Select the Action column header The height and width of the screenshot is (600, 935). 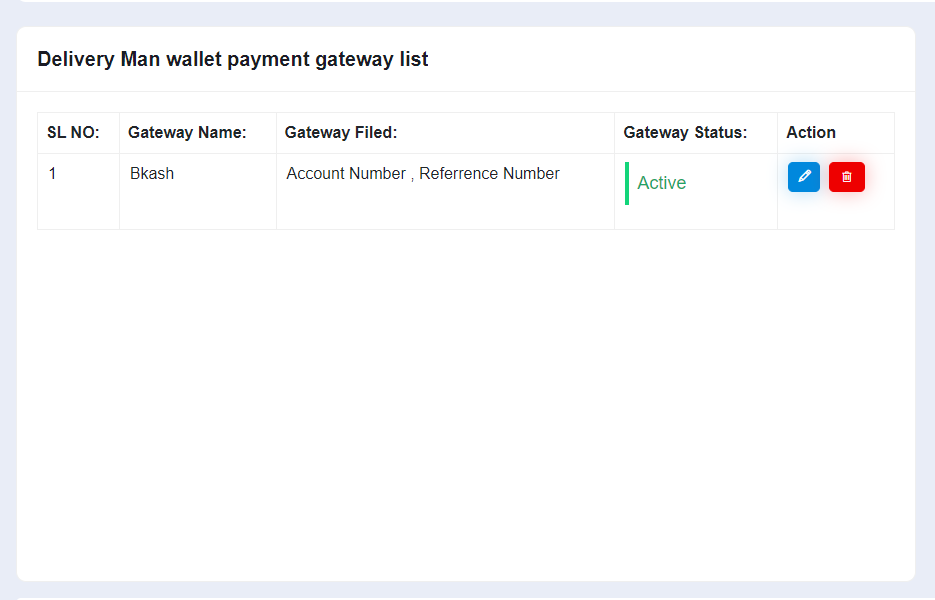(x=809, y=132)
